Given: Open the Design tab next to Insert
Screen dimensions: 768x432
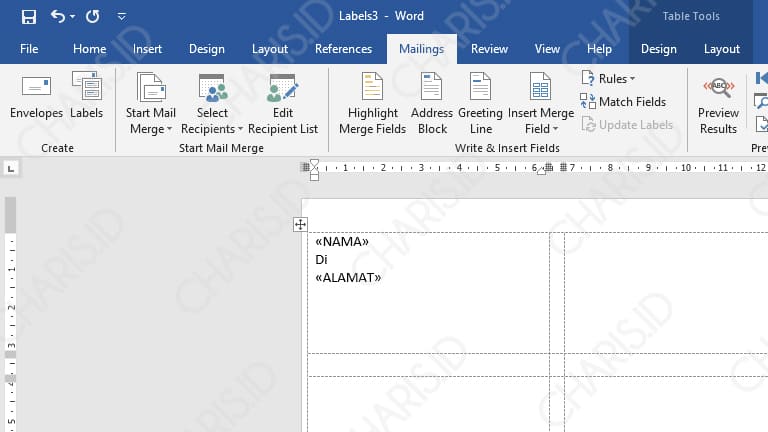Looking at the screenshot, I should click(x=207, y=49).
